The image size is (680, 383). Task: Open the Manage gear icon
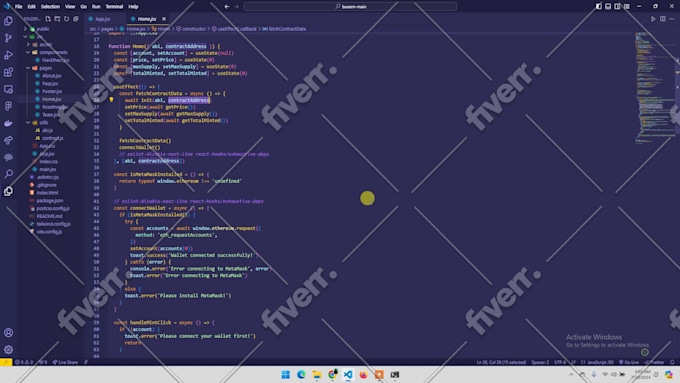pyautogui.click(x=8, y=350)
